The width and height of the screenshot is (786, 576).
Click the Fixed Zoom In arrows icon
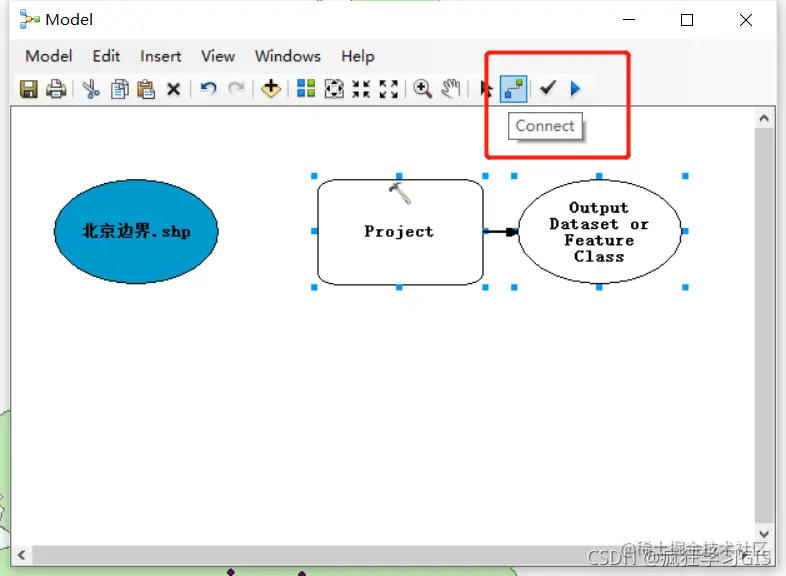(x=361, y=89)
